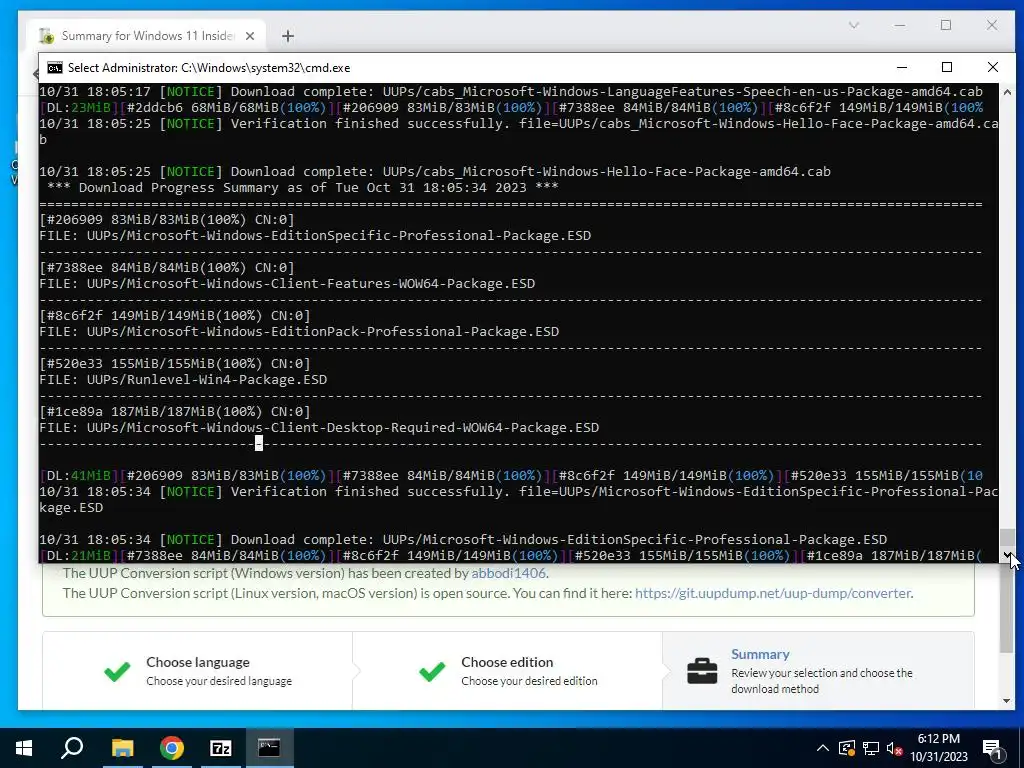Click the Download Progress Summary line

coord(302,188)
